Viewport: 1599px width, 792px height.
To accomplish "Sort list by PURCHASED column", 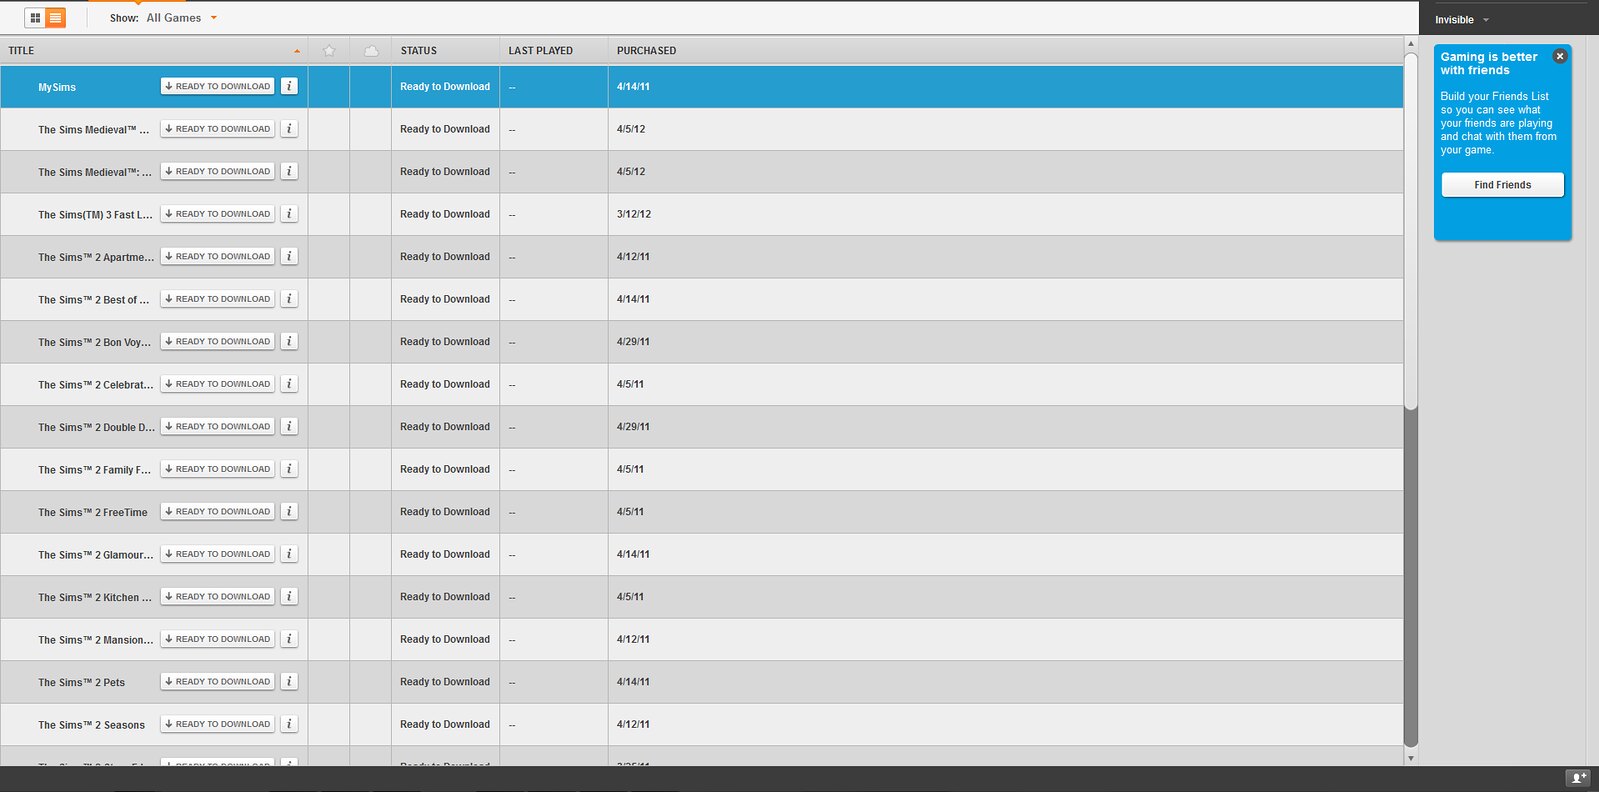I will 1005,50.
